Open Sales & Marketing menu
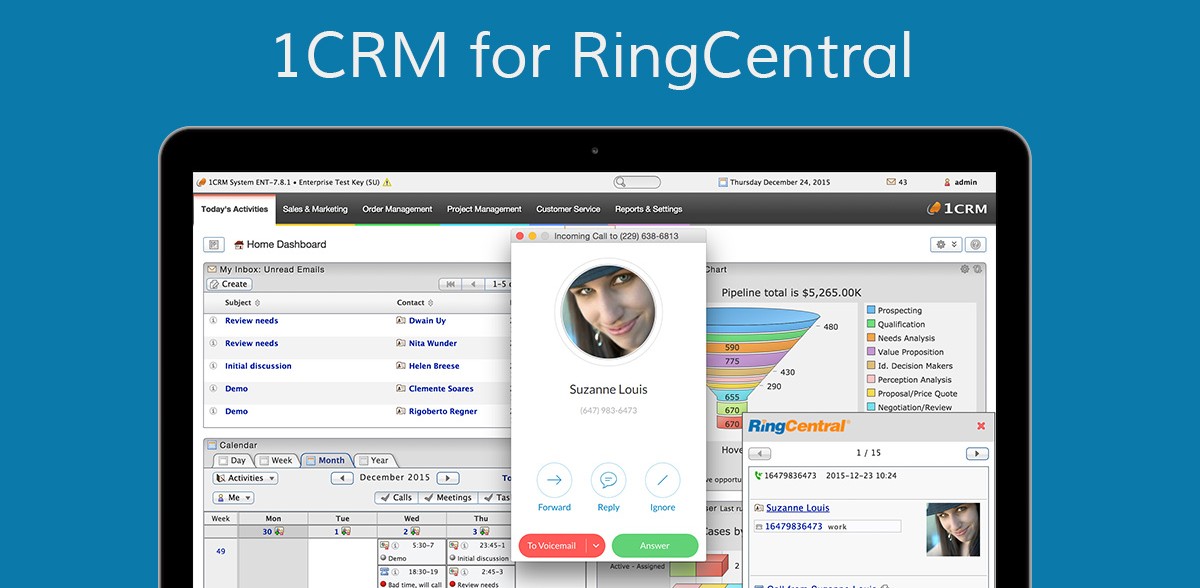 coord(315,209)
